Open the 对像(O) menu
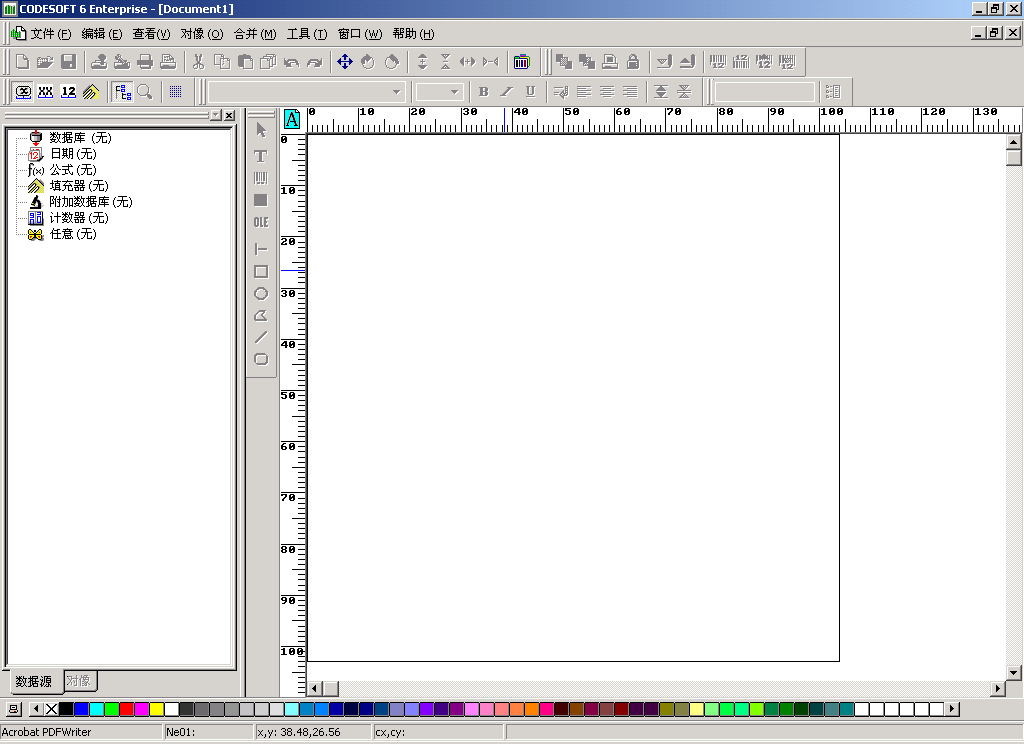 click(202, 34)
